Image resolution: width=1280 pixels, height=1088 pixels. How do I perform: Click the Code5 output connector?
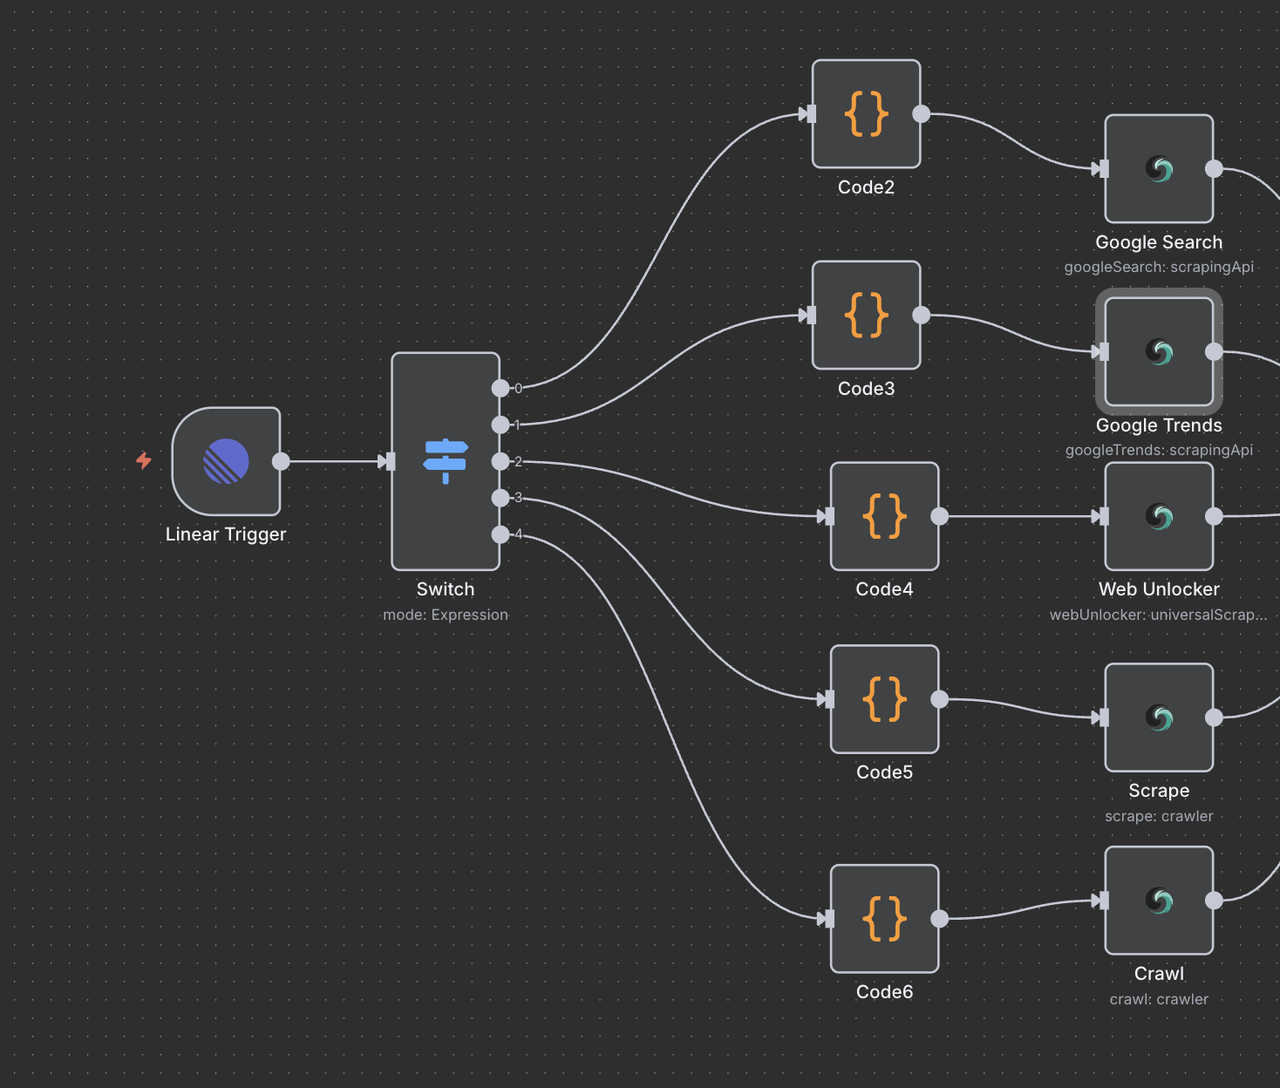939,699
